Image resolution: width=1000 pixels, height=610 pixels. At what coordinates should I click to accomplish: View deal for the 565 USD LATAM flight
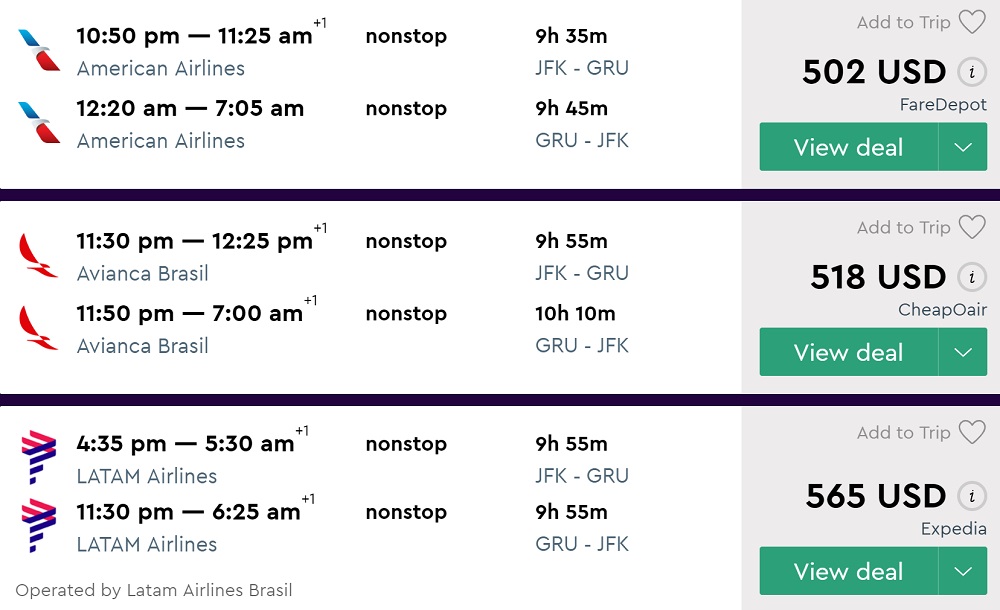pyautogui.click(x=848, y=571)
